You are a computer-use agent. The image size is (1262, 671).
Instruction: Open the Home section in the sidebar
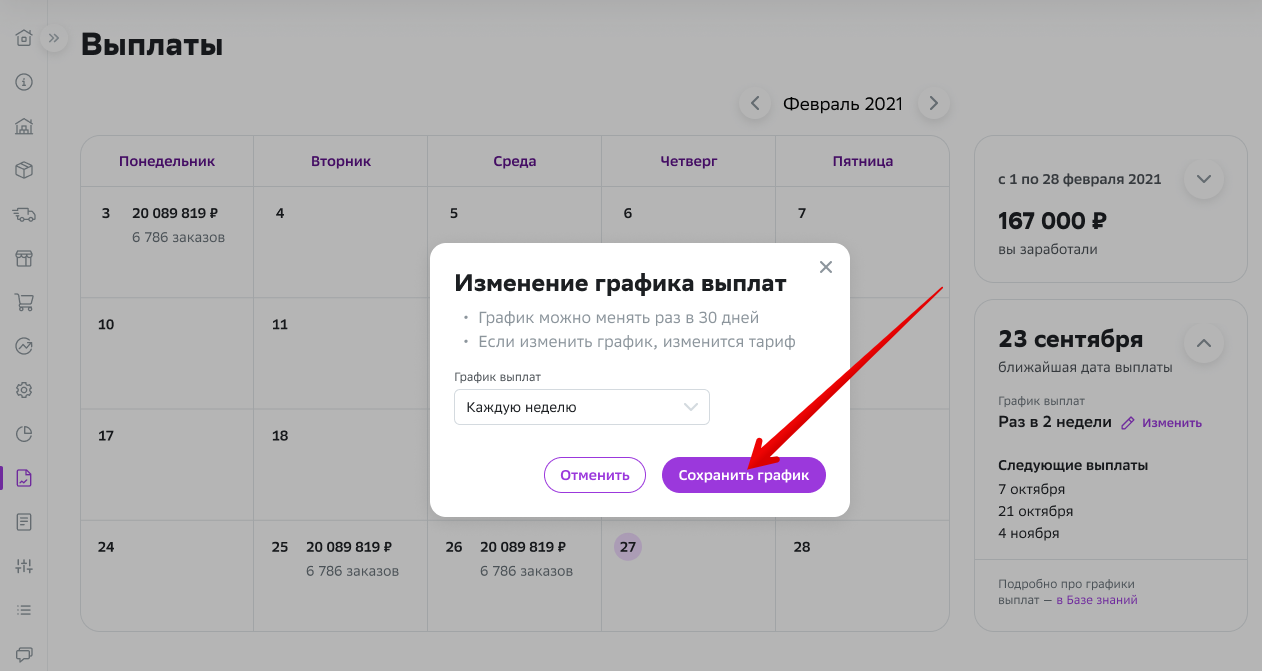point(23,37)
